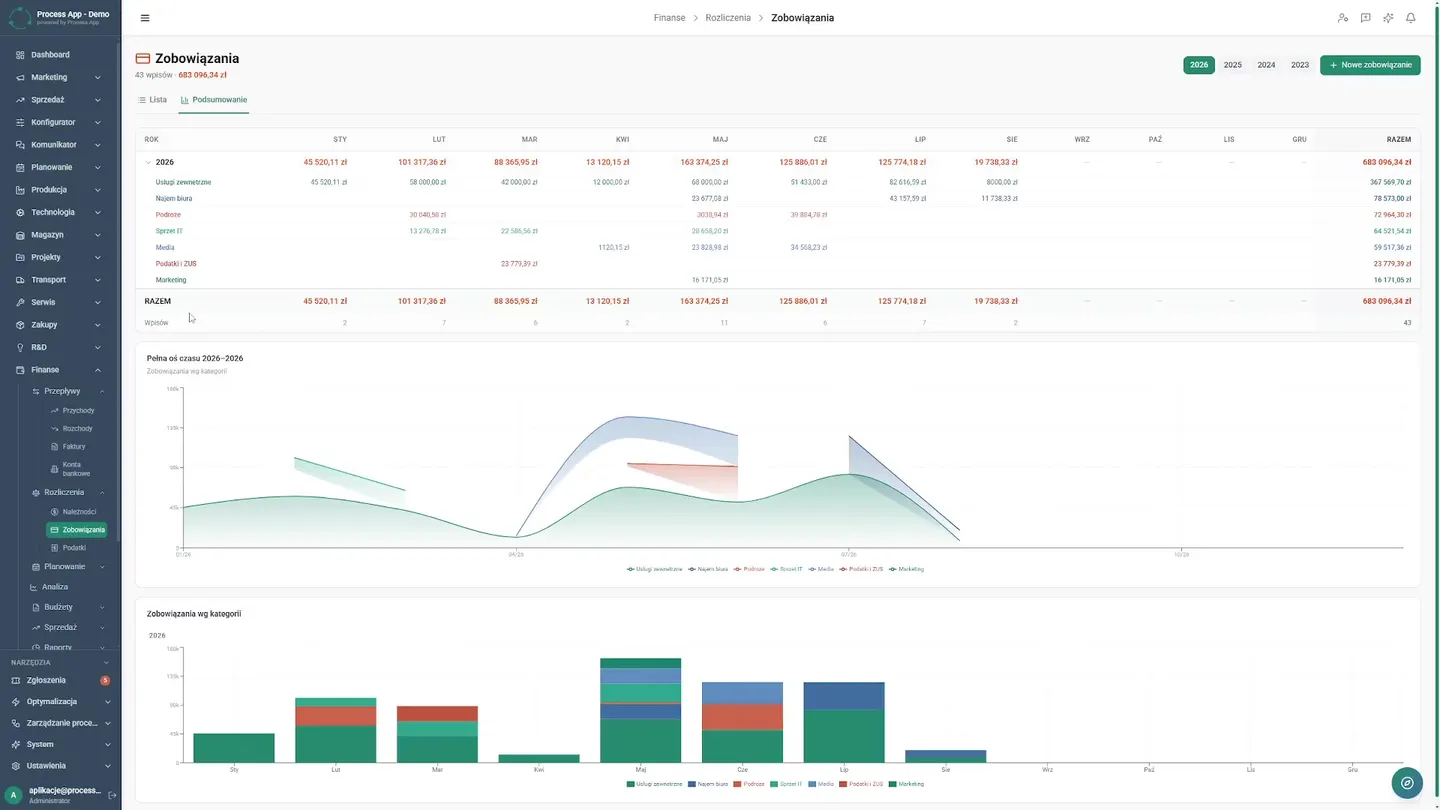Click Podatki i ZUS table row label
The image size is (1440, 810).
(176, 264)
